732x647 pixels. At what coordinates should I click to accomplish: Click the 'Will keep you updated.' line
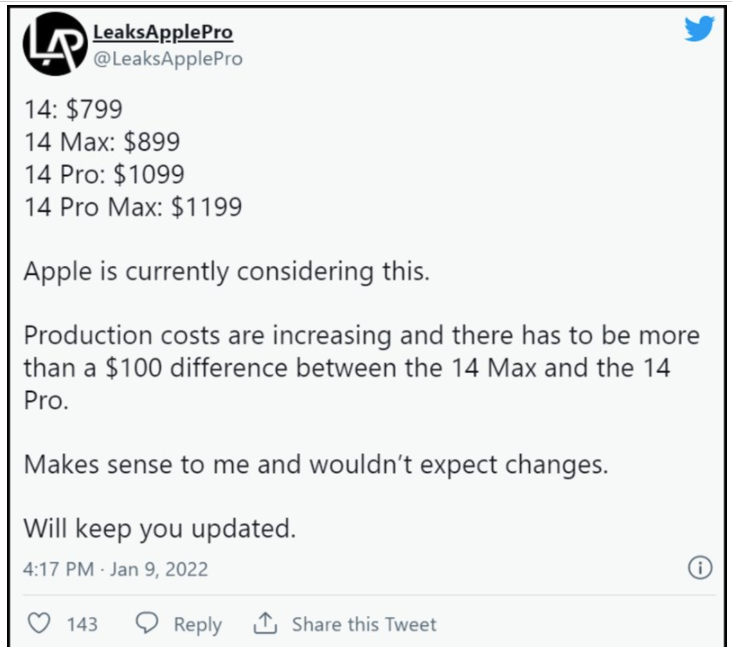click(159, 528)
